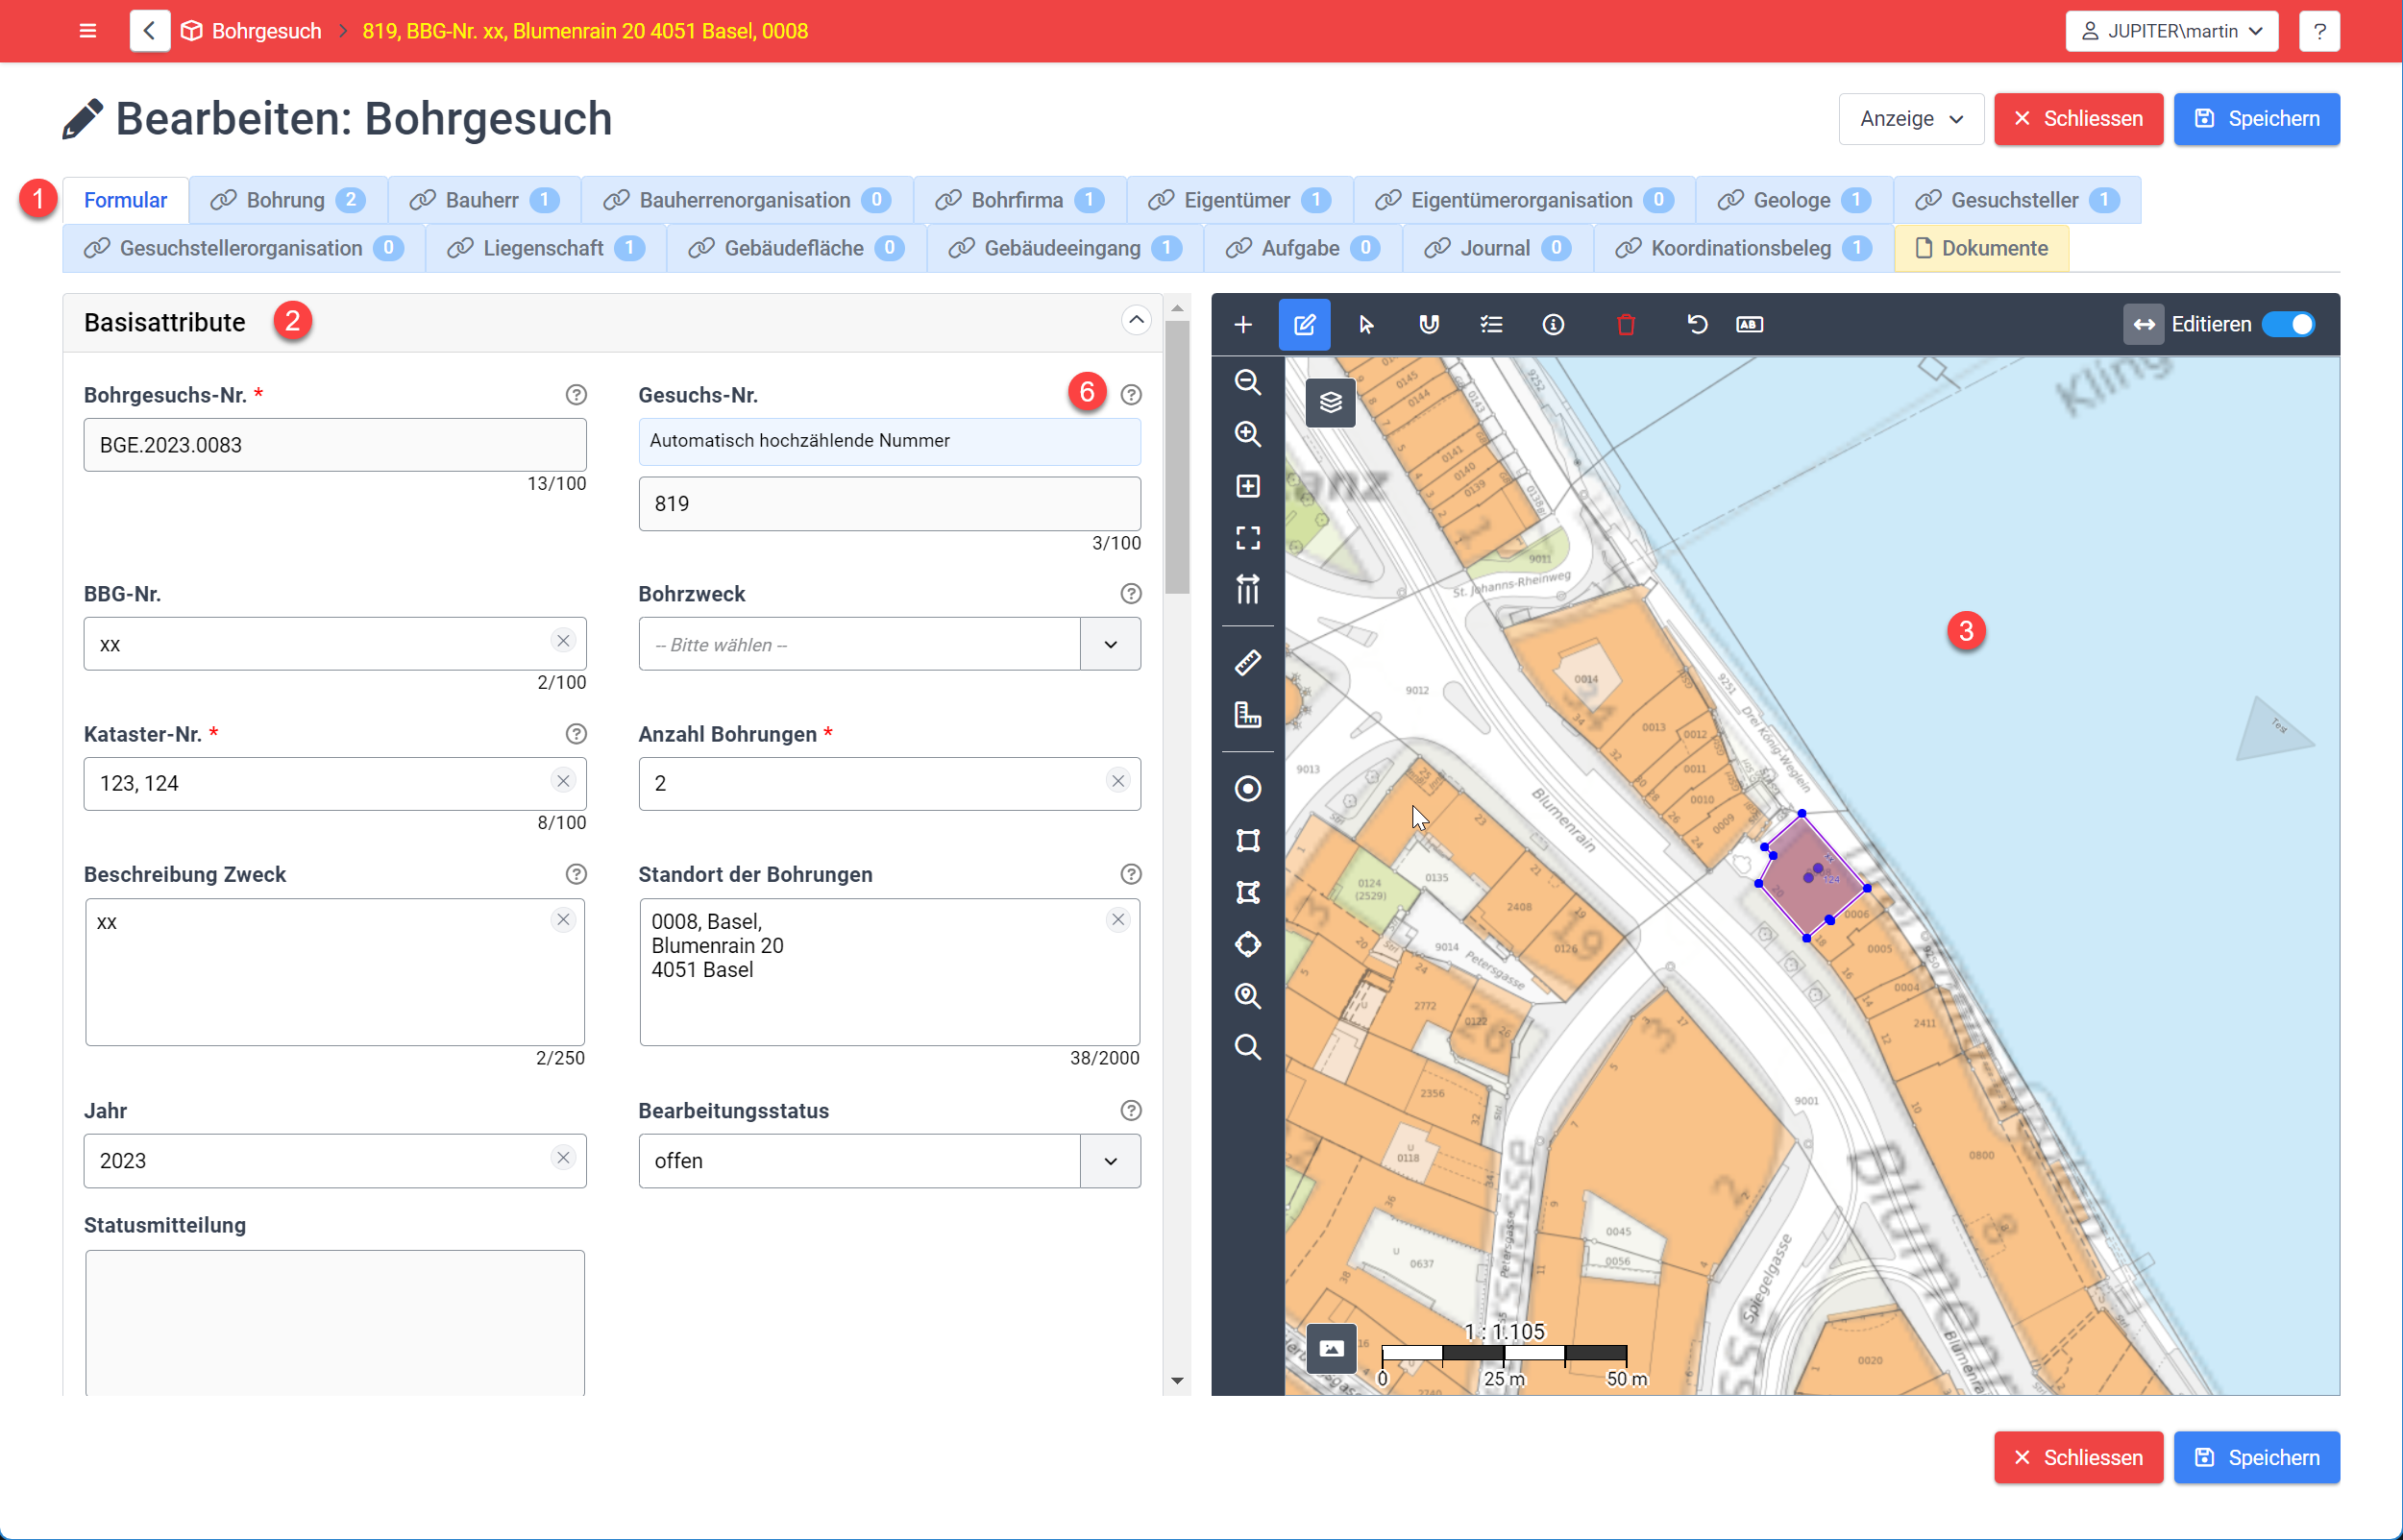Screen dimensions: 2403x1540
Task: Click the circle with nodes tool
Action: pos(1247,944)
